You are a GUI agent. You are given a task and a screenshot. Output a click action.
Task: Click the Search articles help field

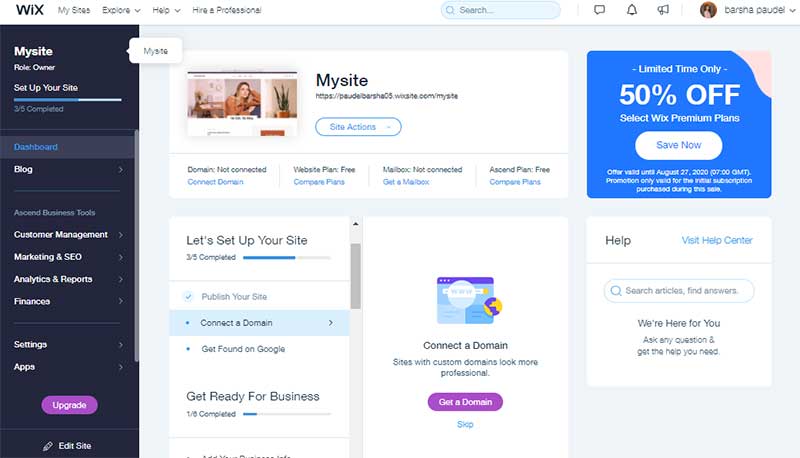point(679,291)
